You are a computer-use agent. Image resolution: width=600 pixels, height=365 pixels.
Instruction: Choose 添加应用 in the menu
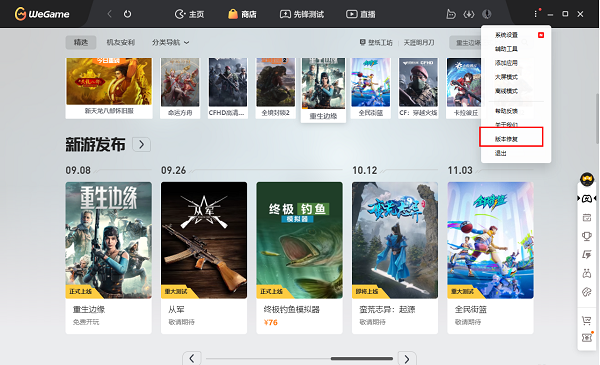[506, 63]
